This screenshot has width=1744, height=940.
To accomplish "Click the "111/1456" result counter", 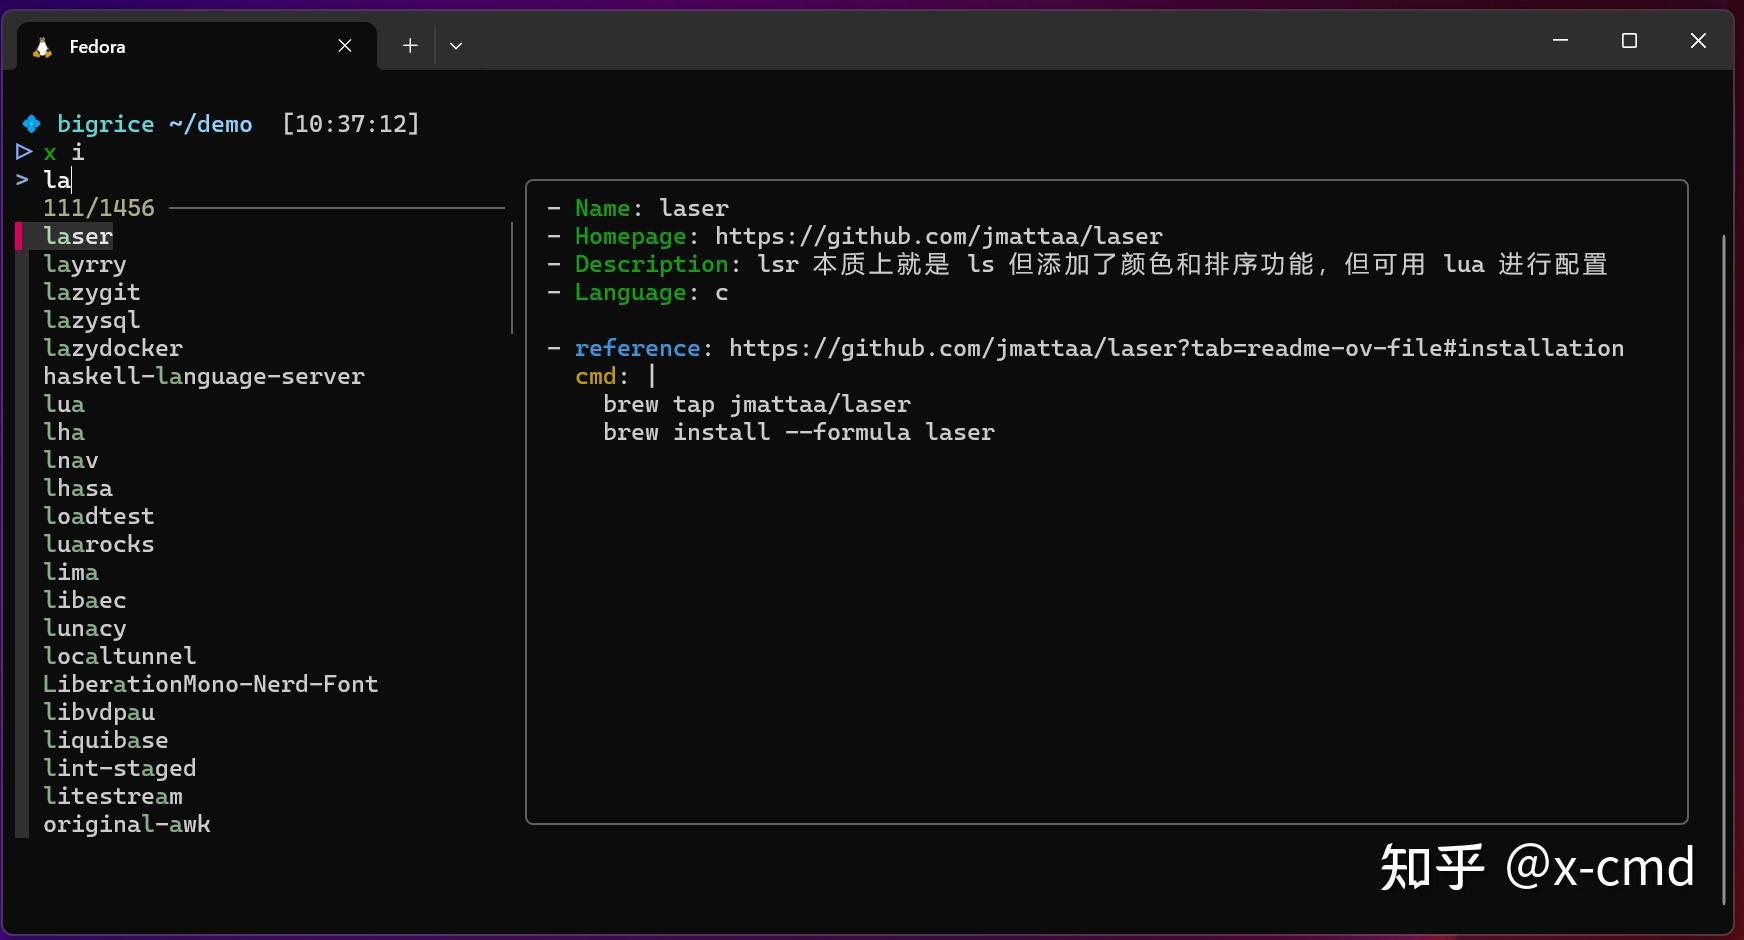I will 98,207.
